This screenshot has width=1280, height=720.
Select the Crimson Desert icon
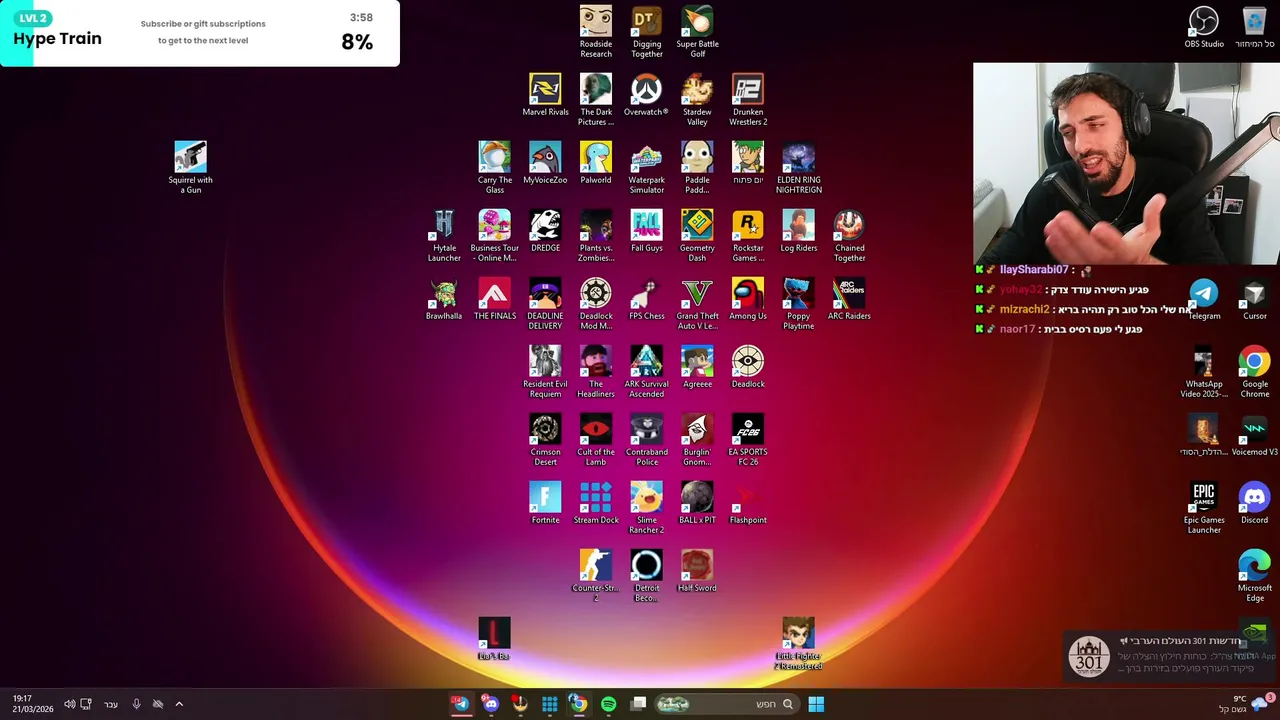click(545, 439)
